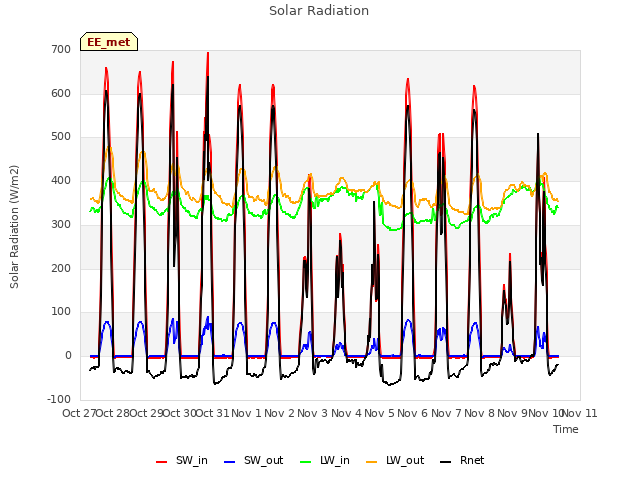Click the 700 y-axis tick label
Screen dimensions: 640x480
61,49
